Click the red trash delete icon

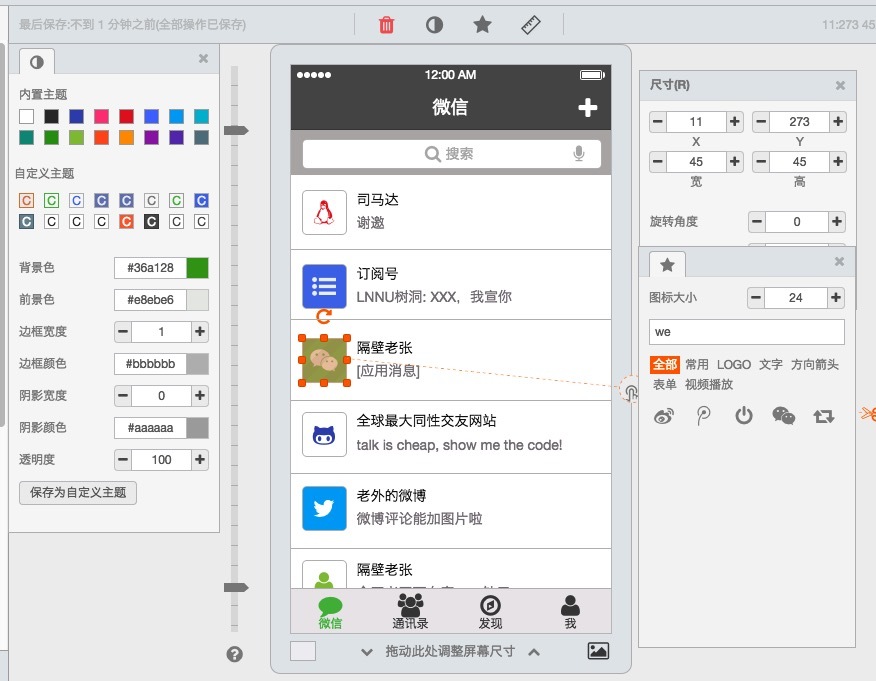(x=386, y=25)
